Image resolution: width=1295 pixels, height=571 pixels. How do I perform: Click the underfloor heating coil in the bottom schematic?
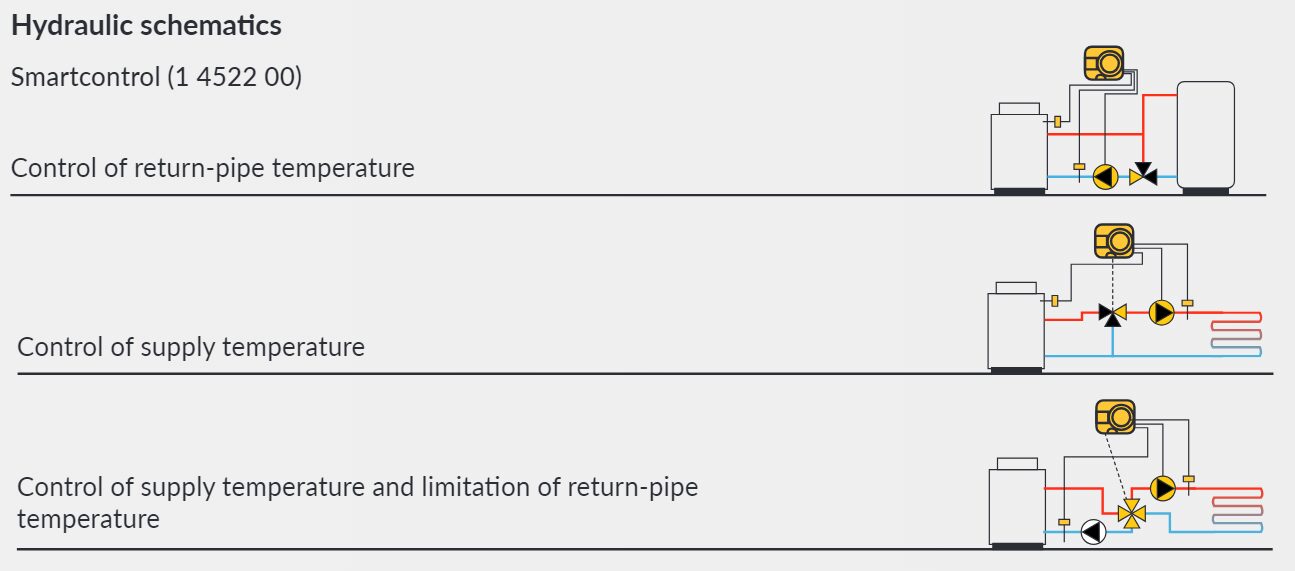(x=1238, y=506)
